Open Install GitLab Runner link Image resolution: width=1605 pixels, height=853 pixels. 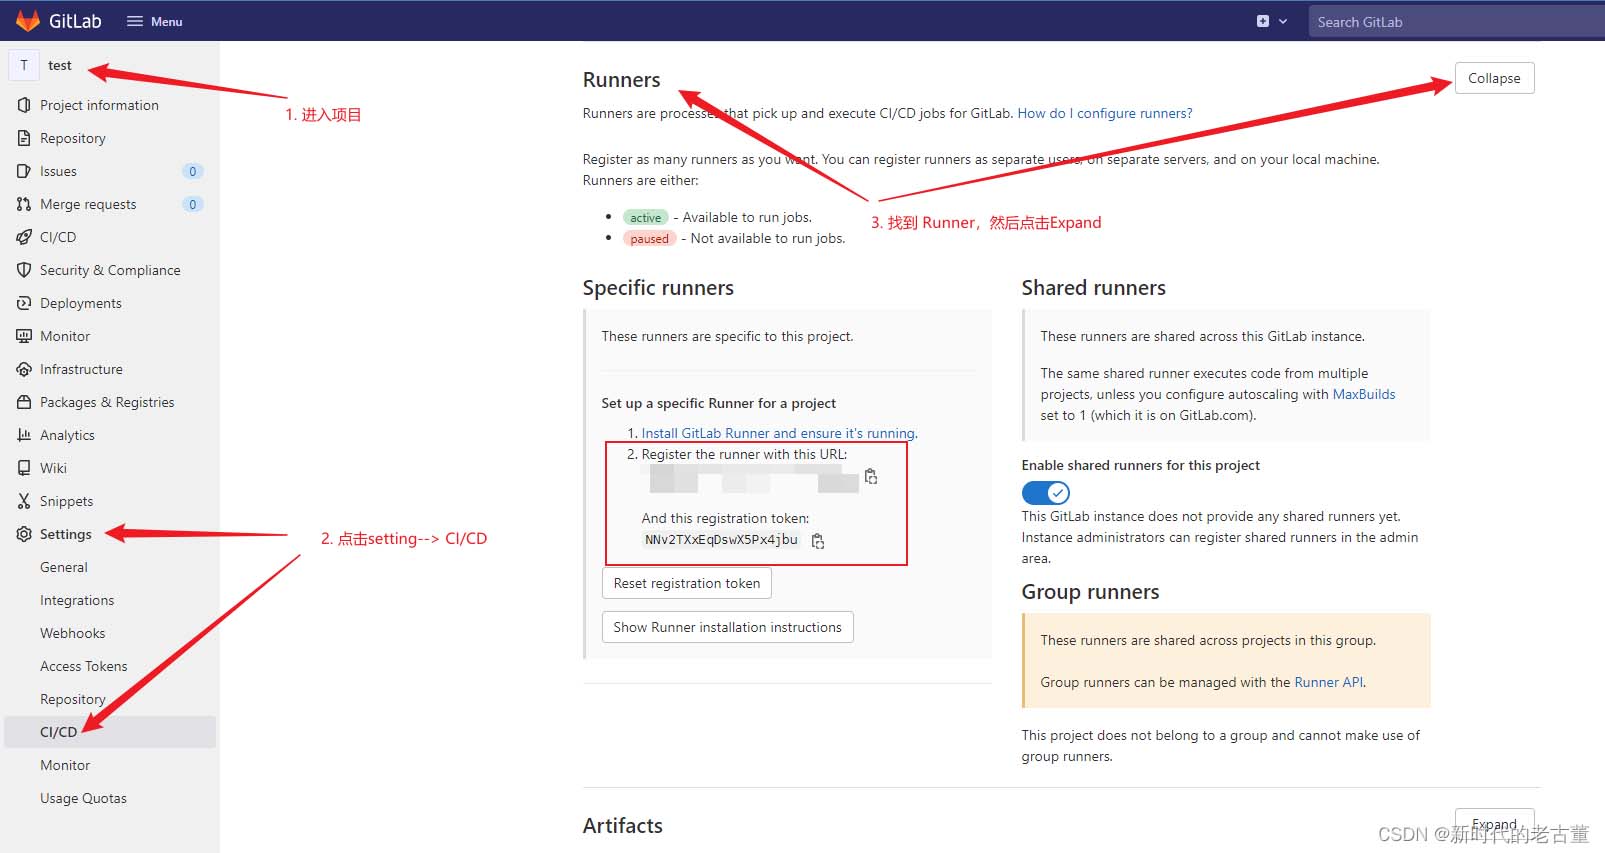click(778, 433)
